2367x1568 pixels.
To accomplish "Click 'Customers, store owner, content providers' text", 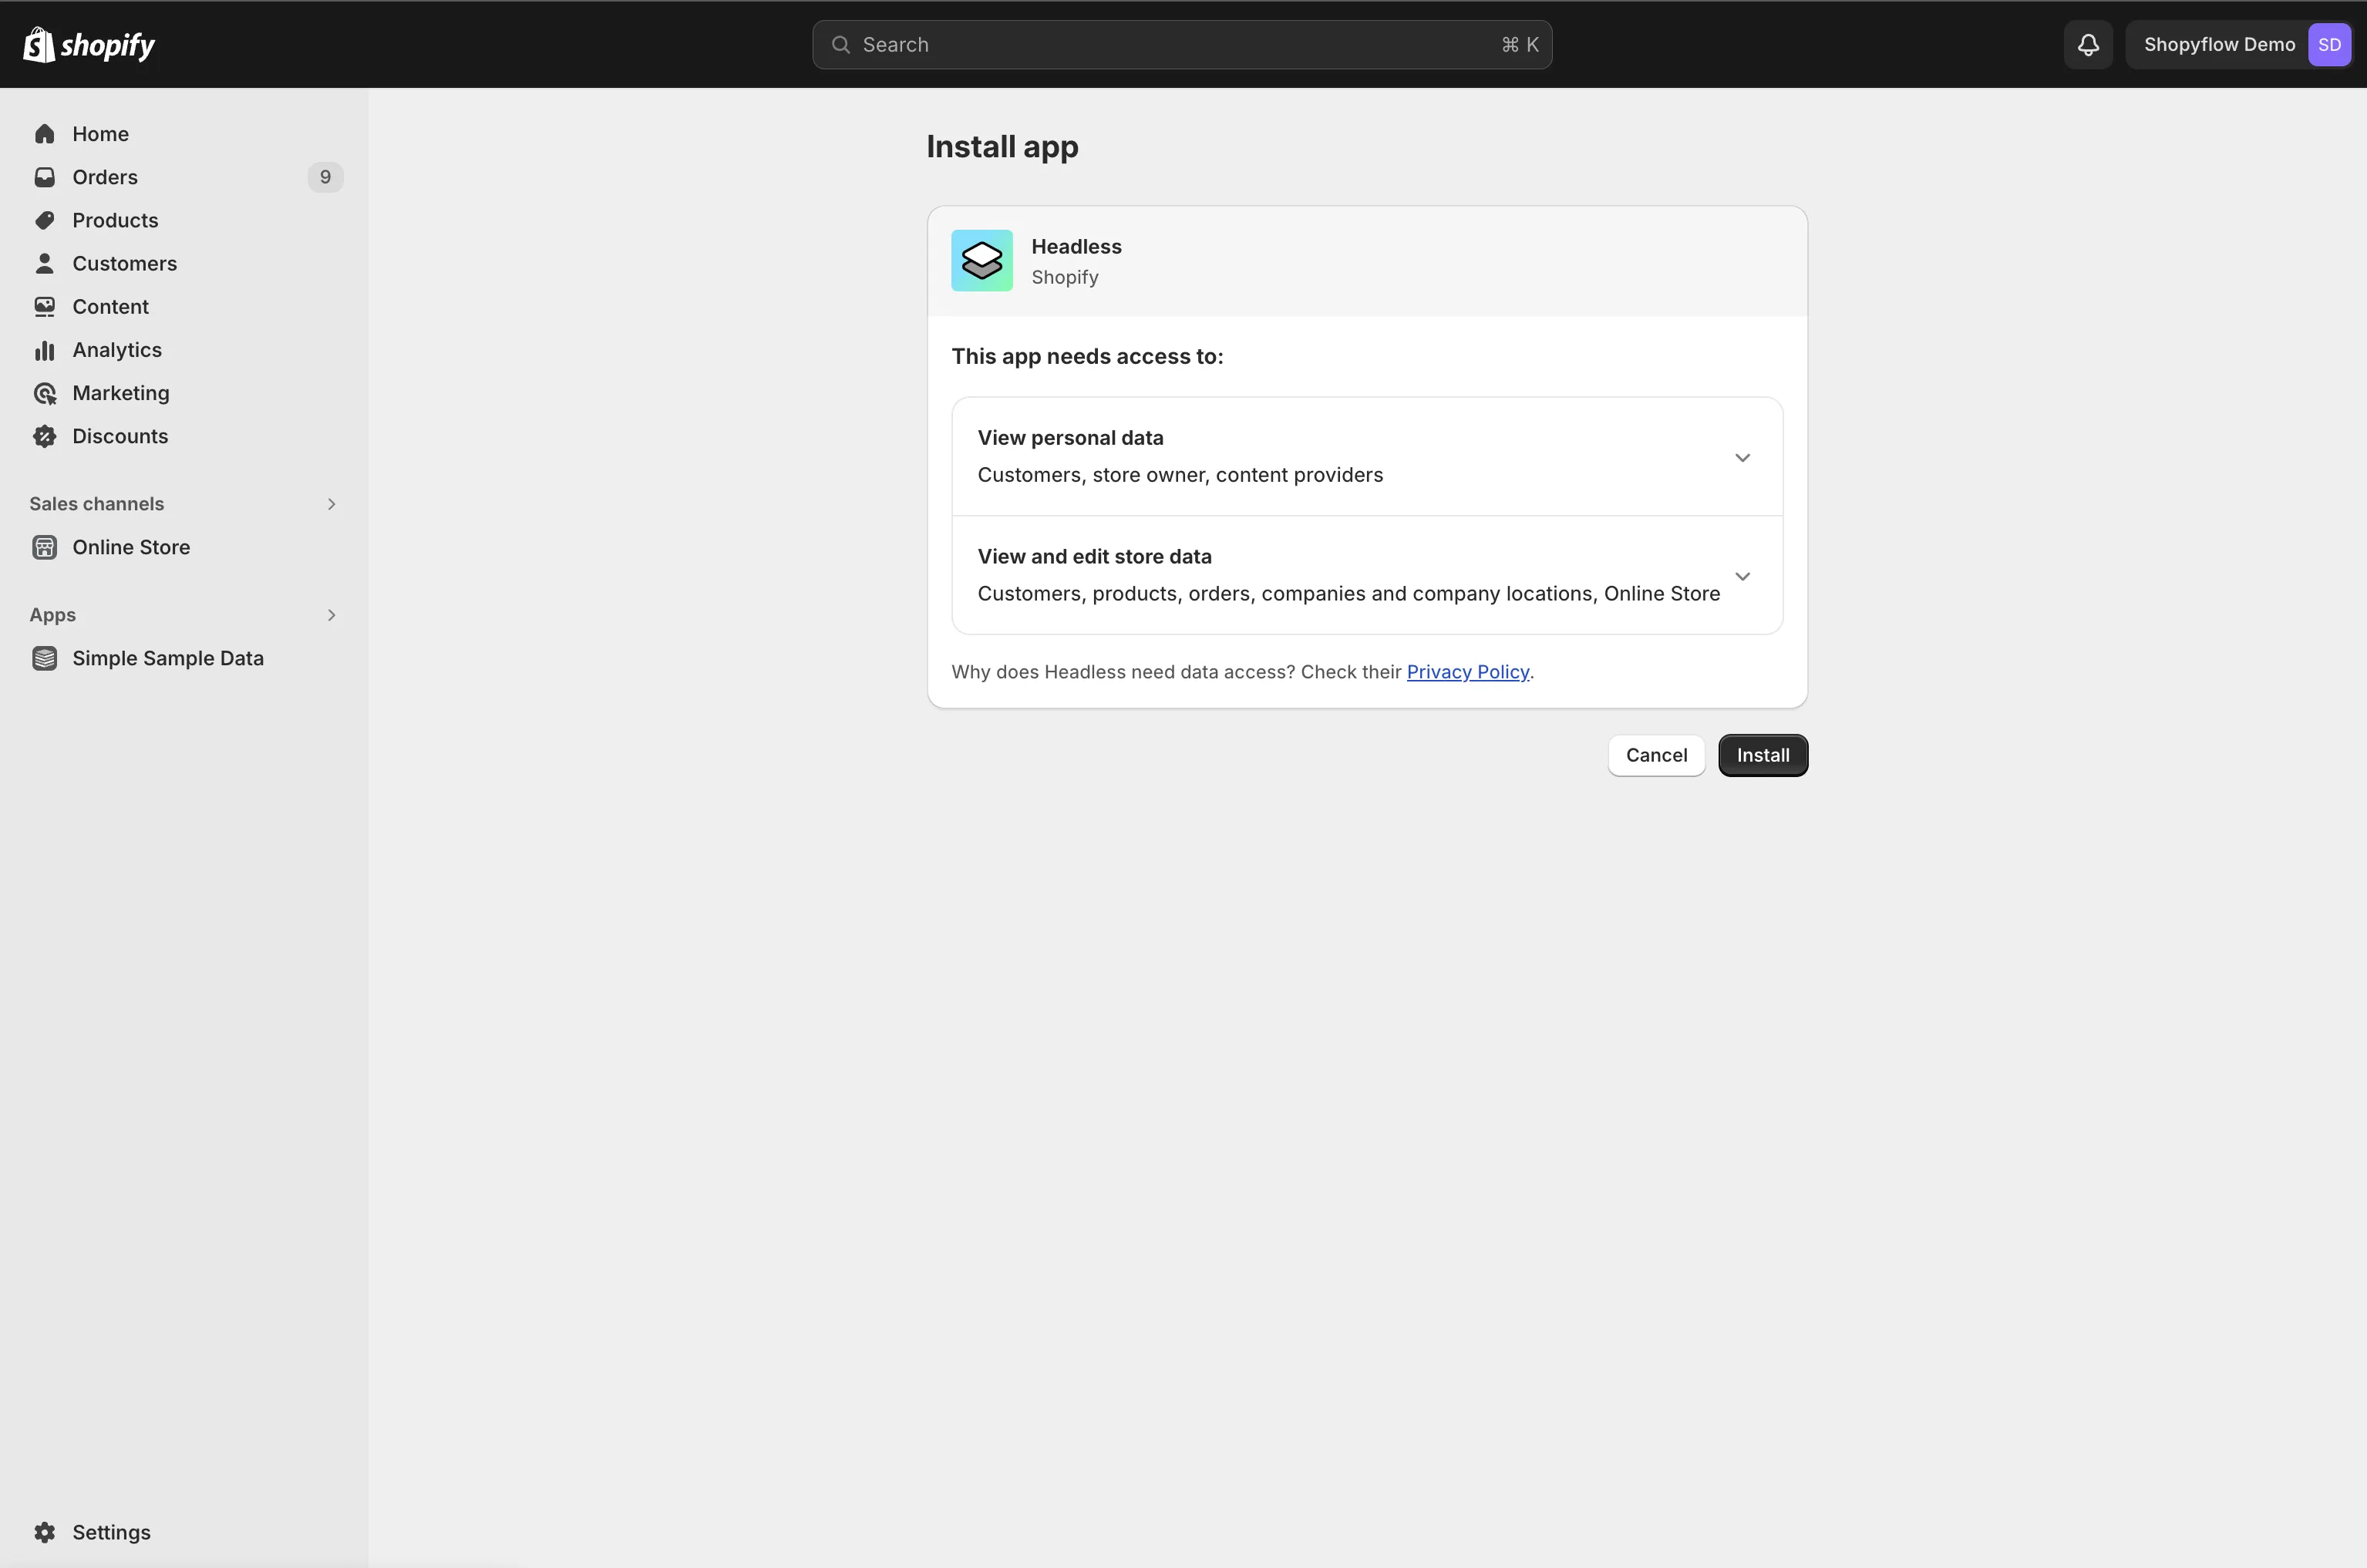I will 1180,475.
